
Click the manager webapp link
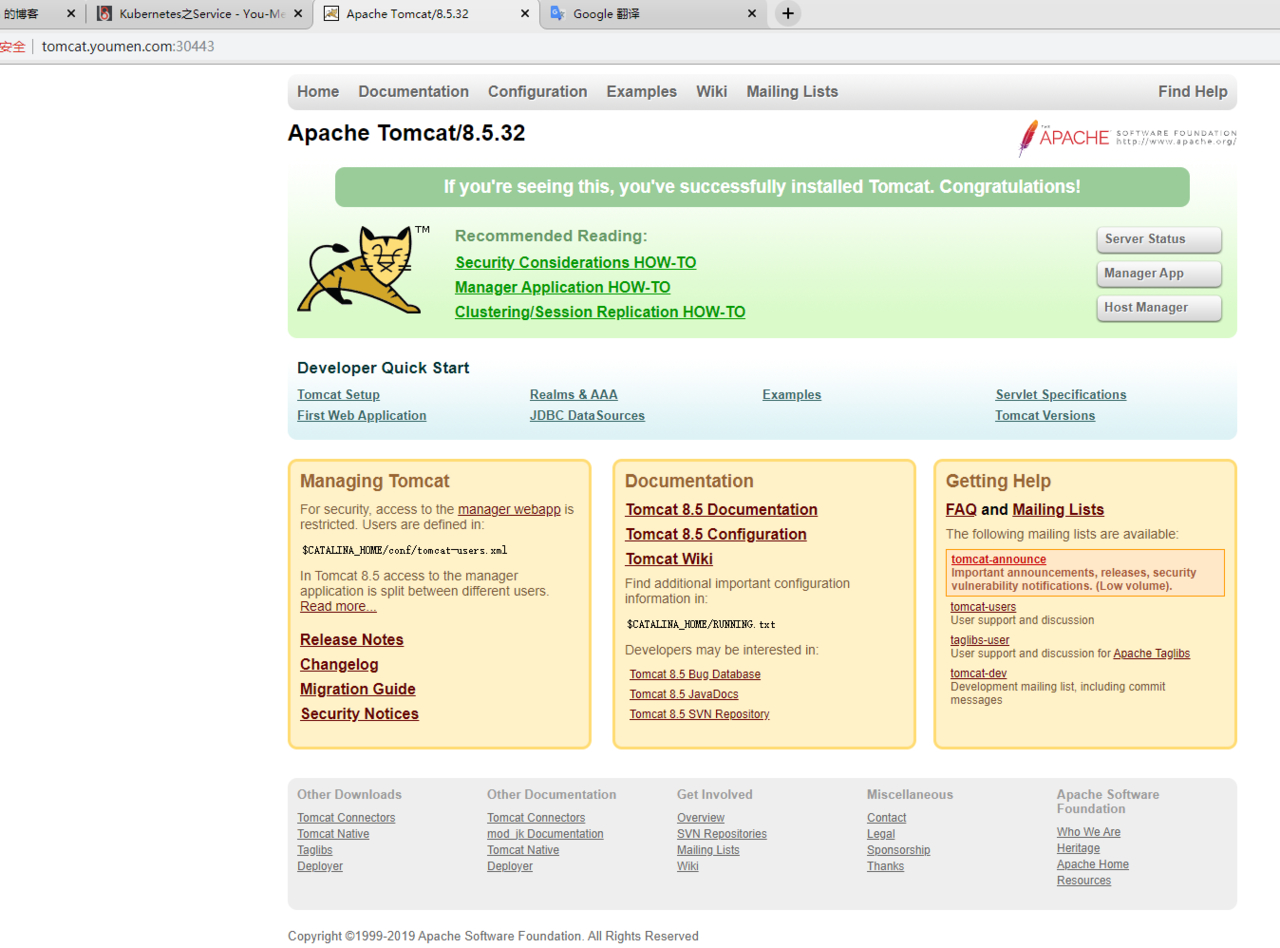tap(509, 509)
